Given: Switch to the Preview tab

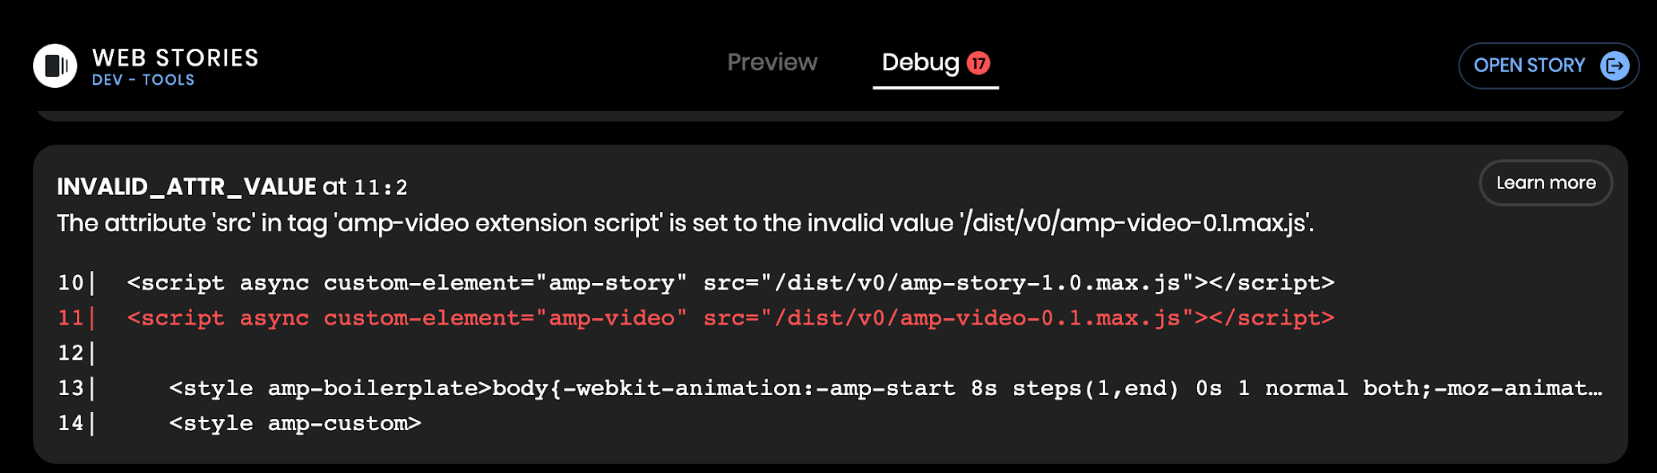Looking at the screenshot, I should [772, 62].
